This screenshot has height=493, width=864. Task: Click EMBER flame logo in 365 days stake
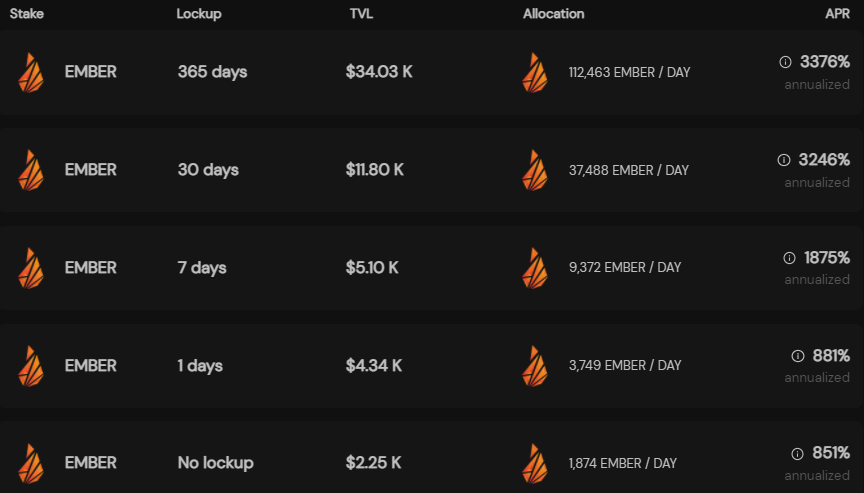tap(31, 72)
